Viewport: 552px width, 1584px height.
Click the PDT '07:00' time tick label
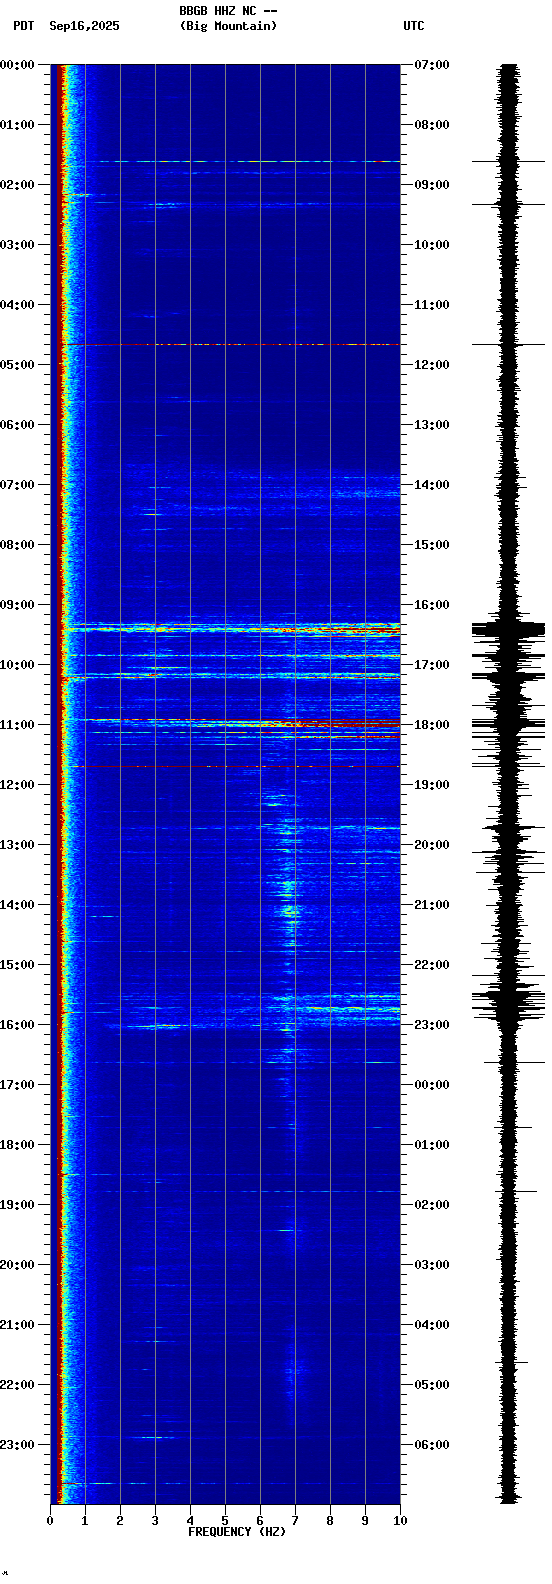click(17, 485)
